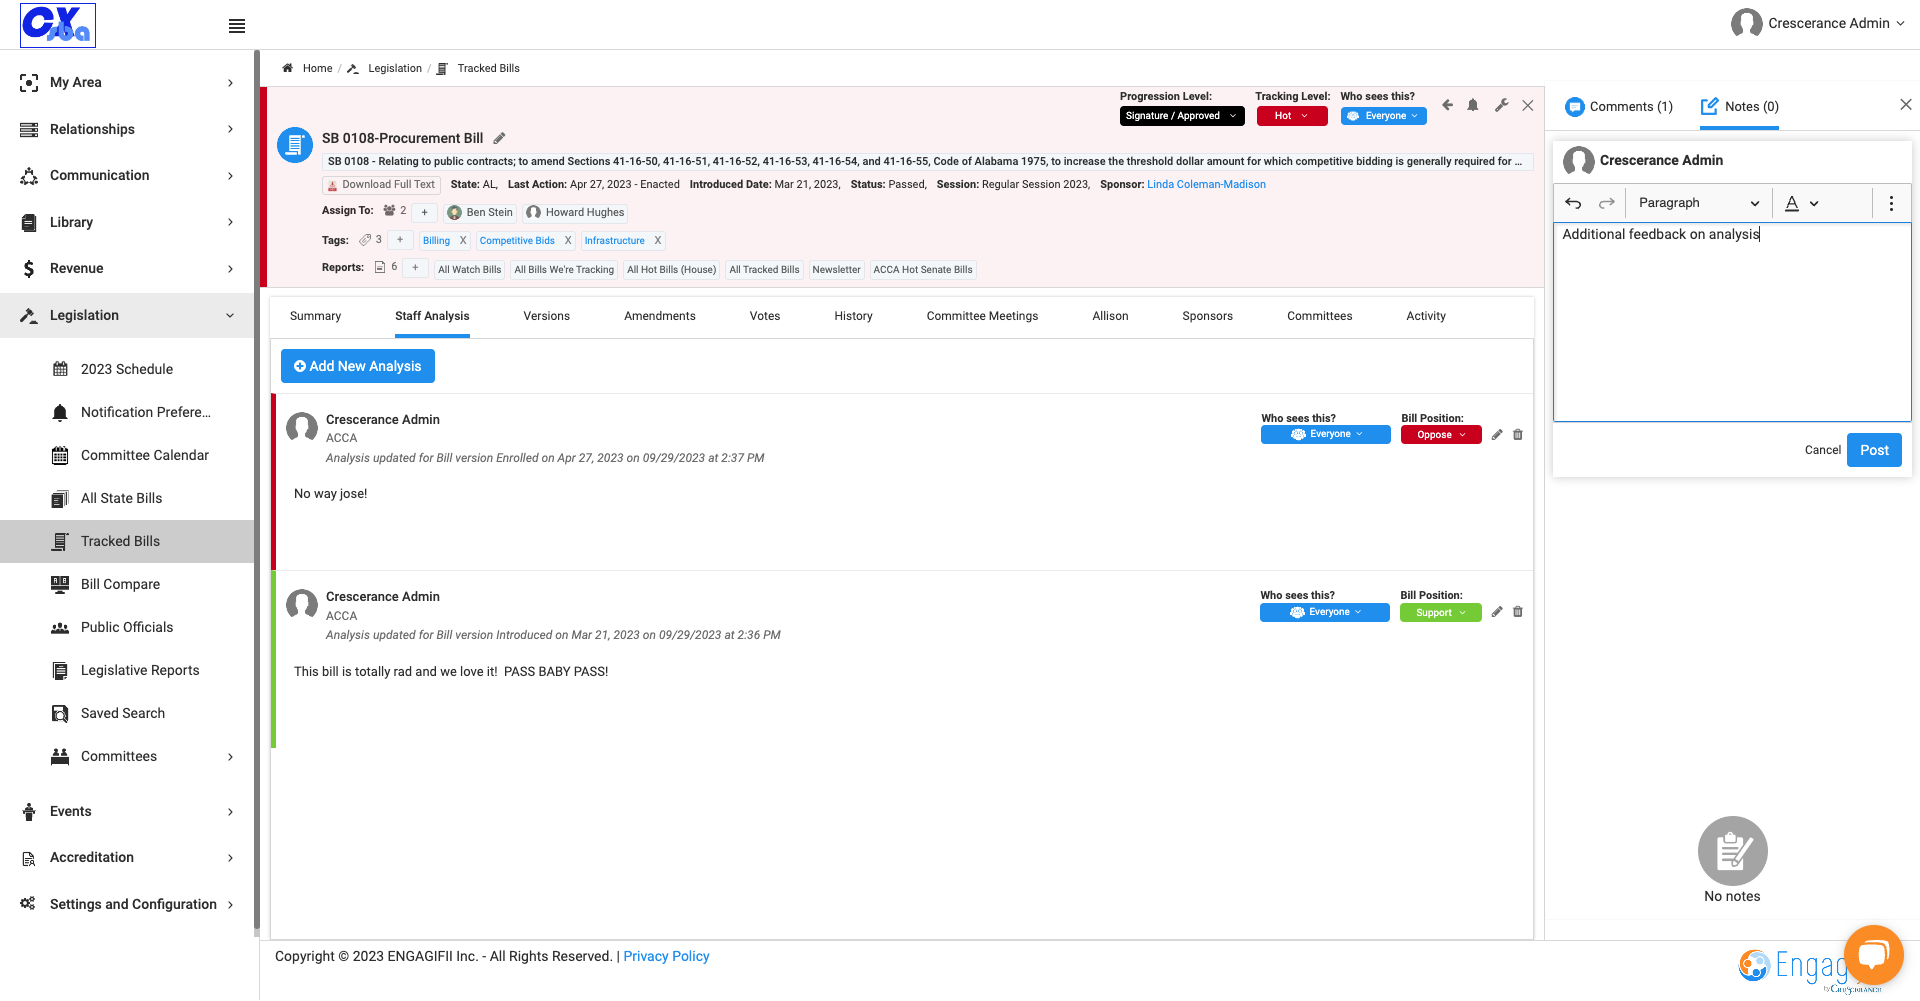Open Crescerance Admin user menu
This screenshot has width=1920, height=1001.
tap(1818, 23)
